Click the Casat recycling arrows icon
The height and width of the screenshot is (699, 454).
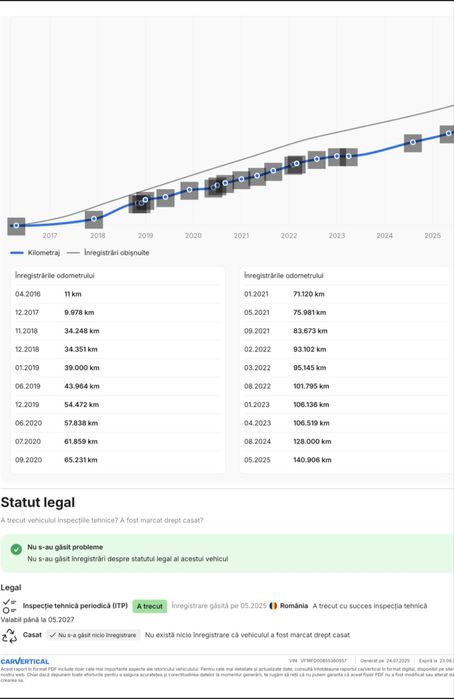(x=9, y=636)
